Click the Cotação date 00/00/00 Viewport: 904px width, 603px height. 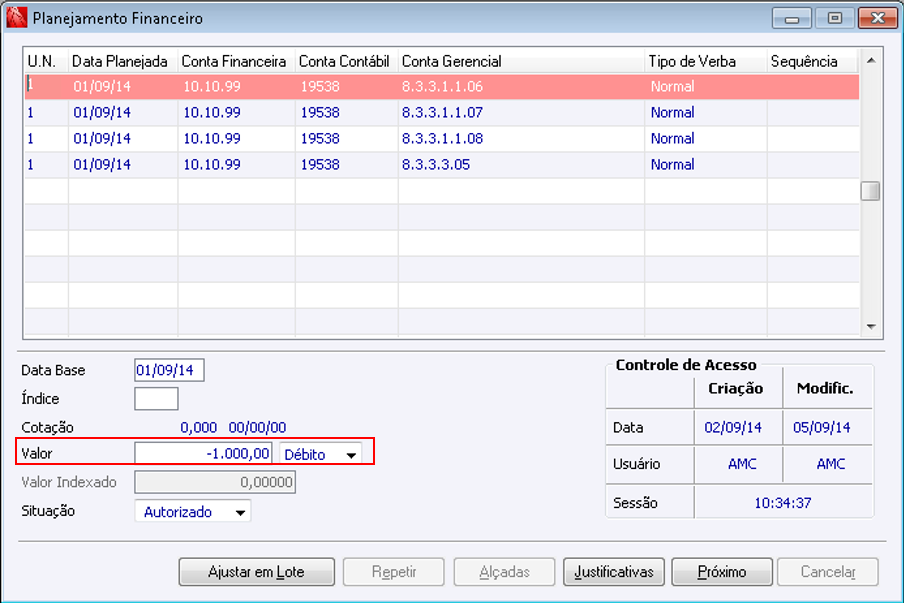click(258, 427)
